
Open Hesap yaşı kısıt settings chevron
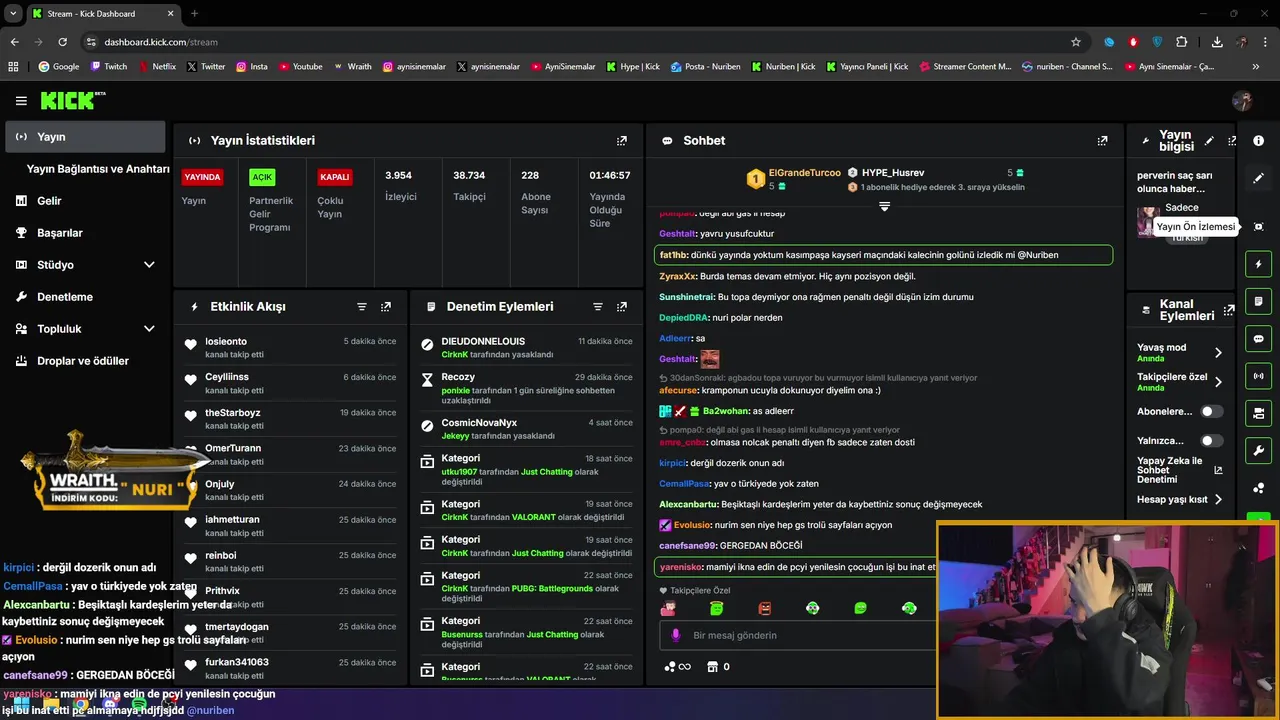click(1218, 499)
